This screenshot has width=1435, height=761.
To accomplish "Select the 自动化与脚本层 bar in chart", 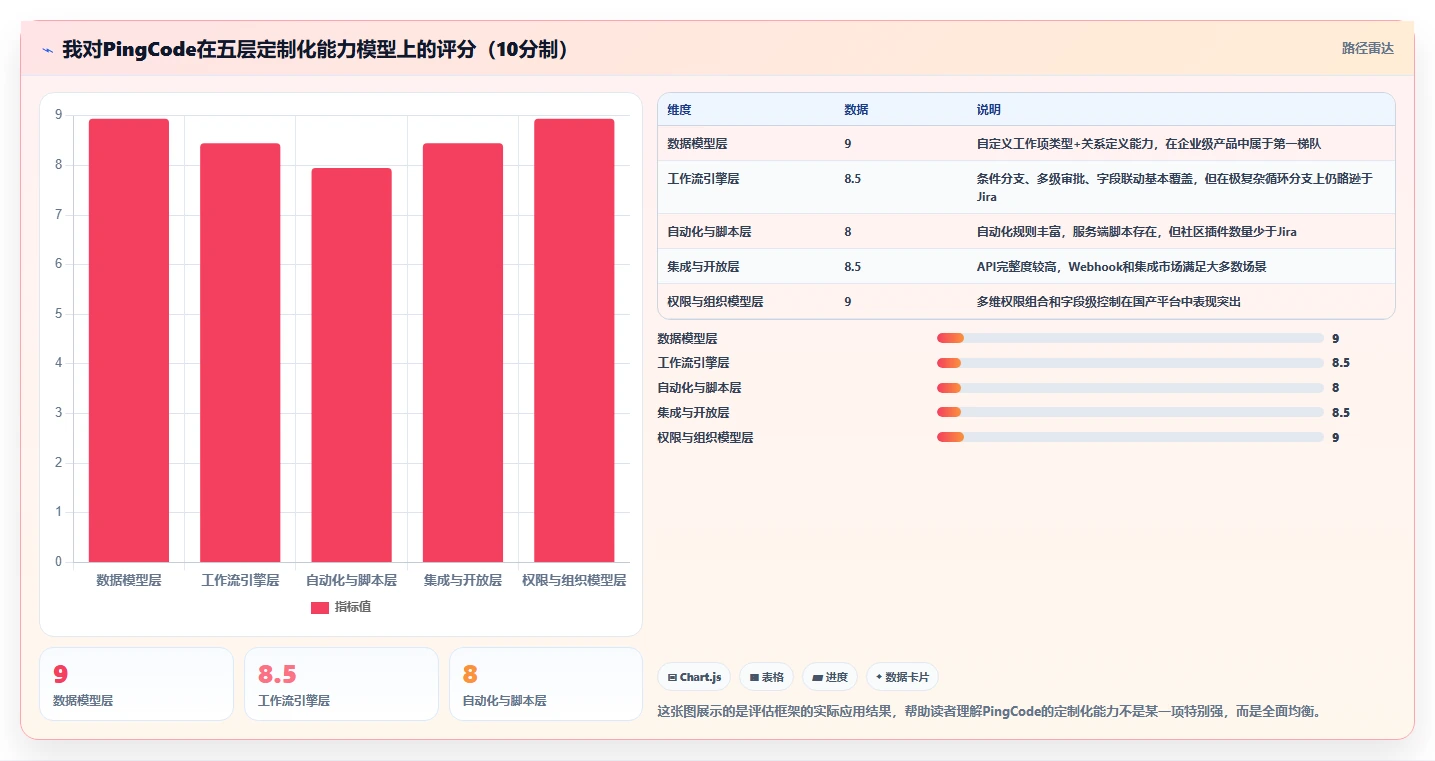I will tap(351, 365).
